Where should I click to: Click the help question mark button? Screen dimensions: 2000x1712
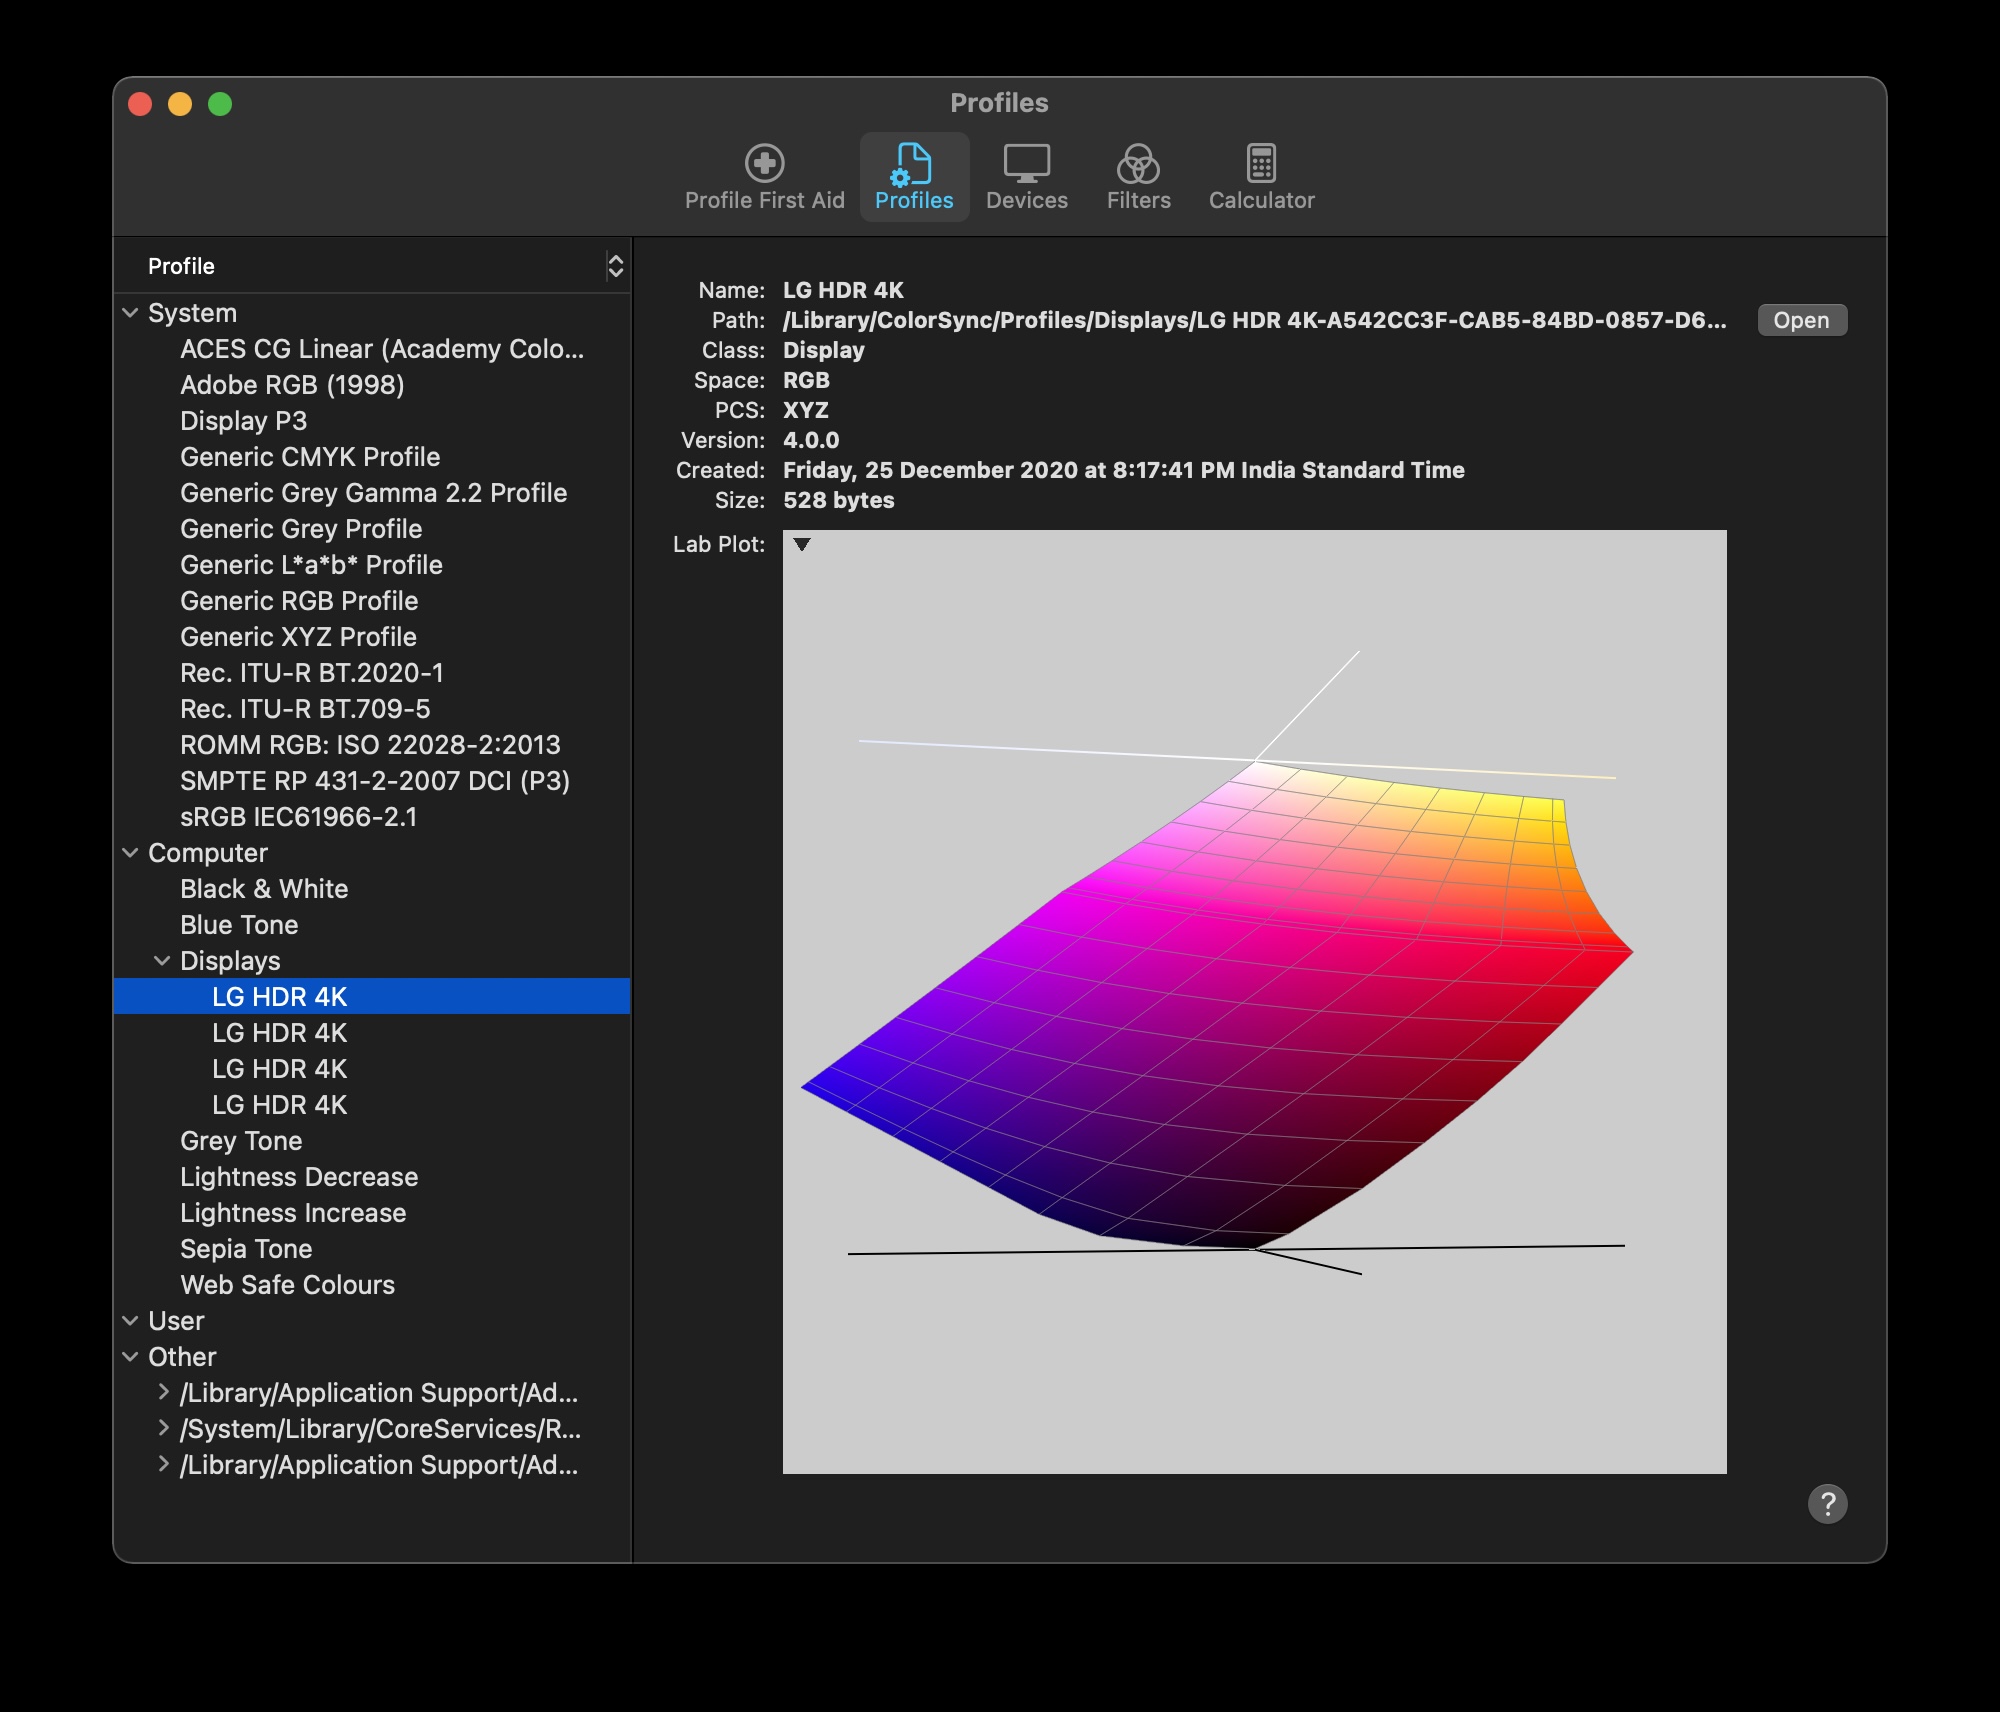[x=1827, y=1503]
